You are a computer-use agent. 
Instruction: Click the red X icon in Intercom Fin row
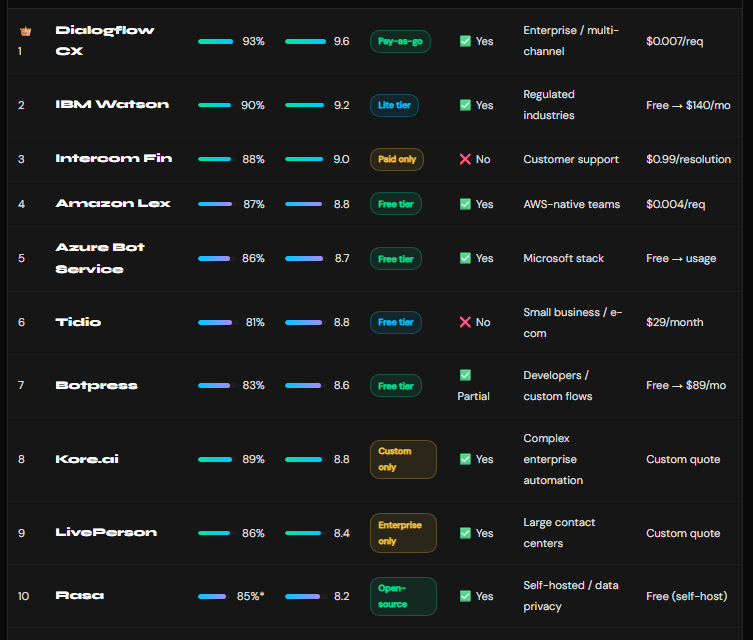pos(465,159)
